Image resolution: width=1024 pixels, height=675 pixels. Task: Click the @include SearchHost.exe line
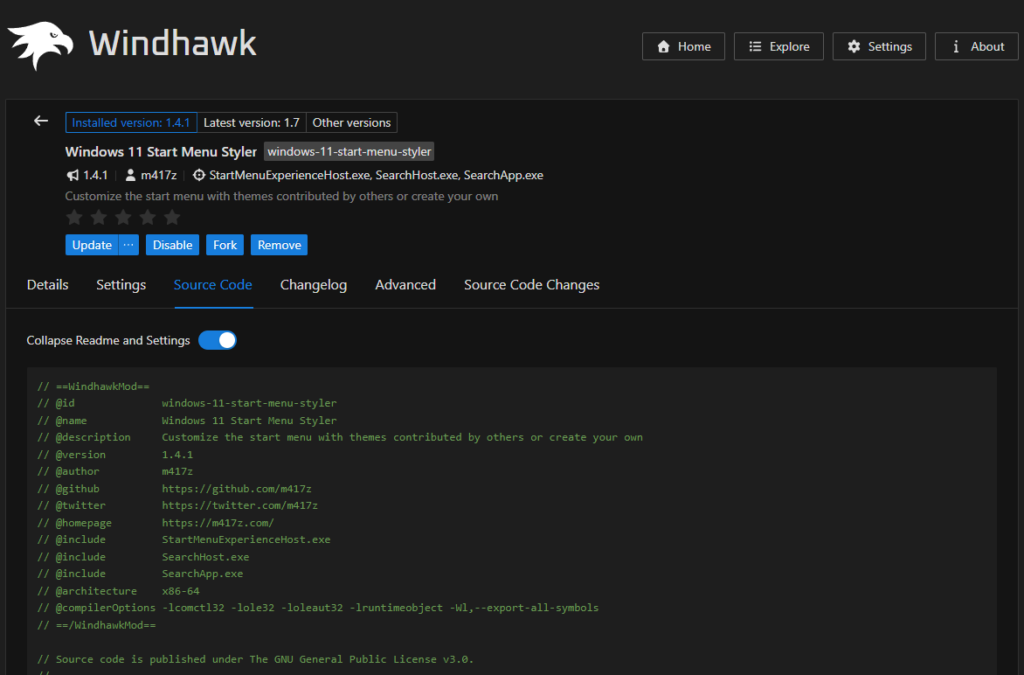143,557
